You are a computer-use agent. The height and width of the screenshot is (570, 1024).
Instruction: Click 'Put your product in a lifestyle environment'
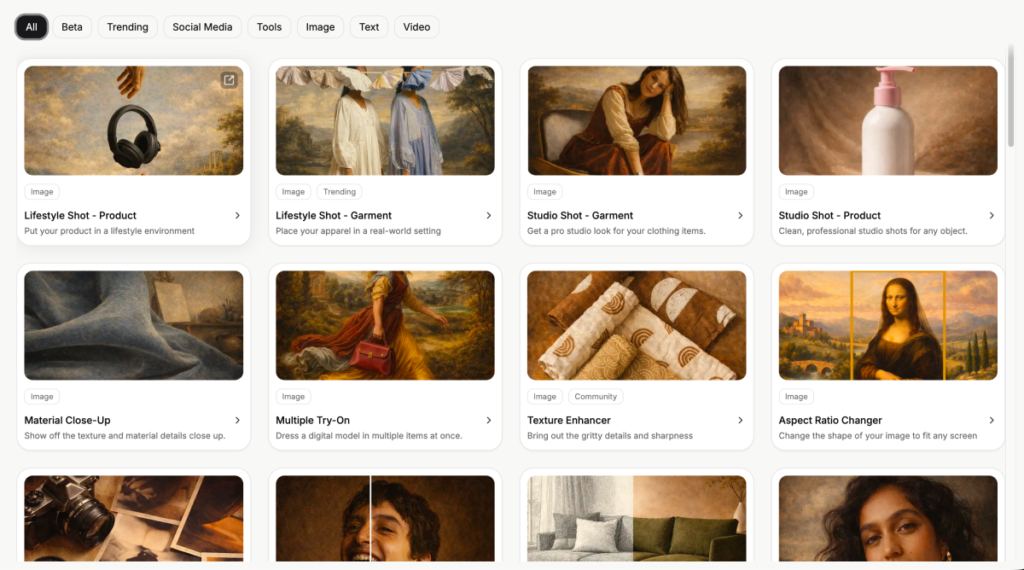click(x=109, y=231)
